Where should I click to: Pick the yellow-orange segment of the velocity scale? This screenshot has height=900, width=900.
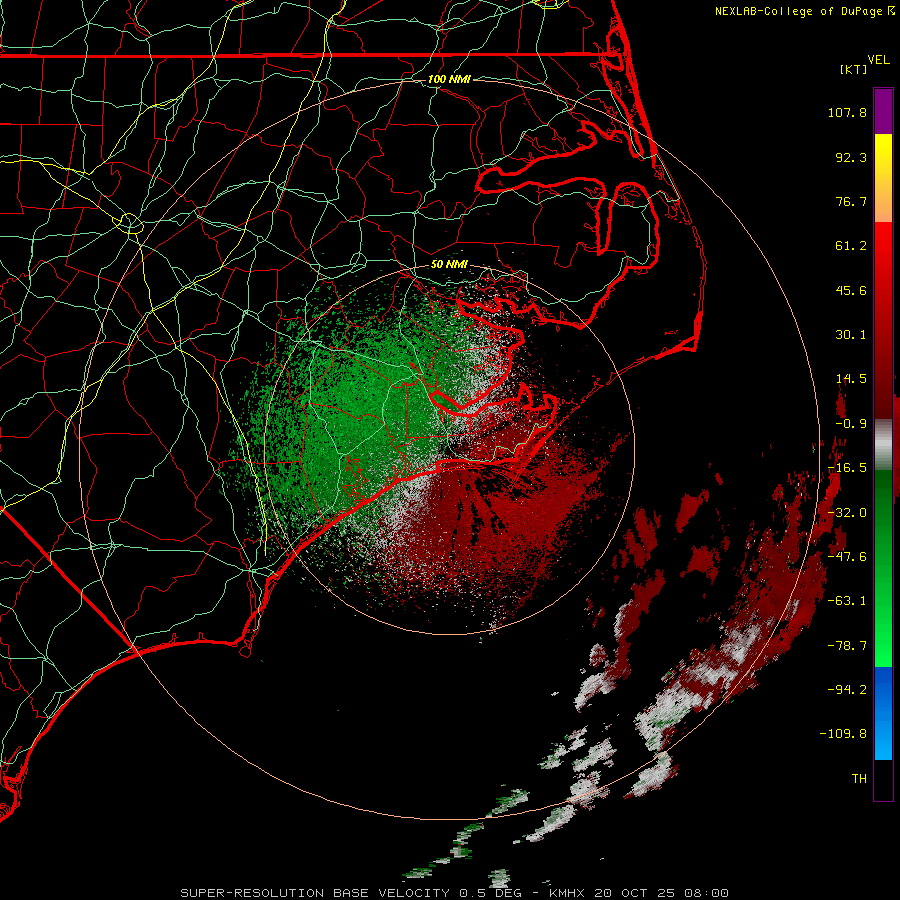pos(883,178)
